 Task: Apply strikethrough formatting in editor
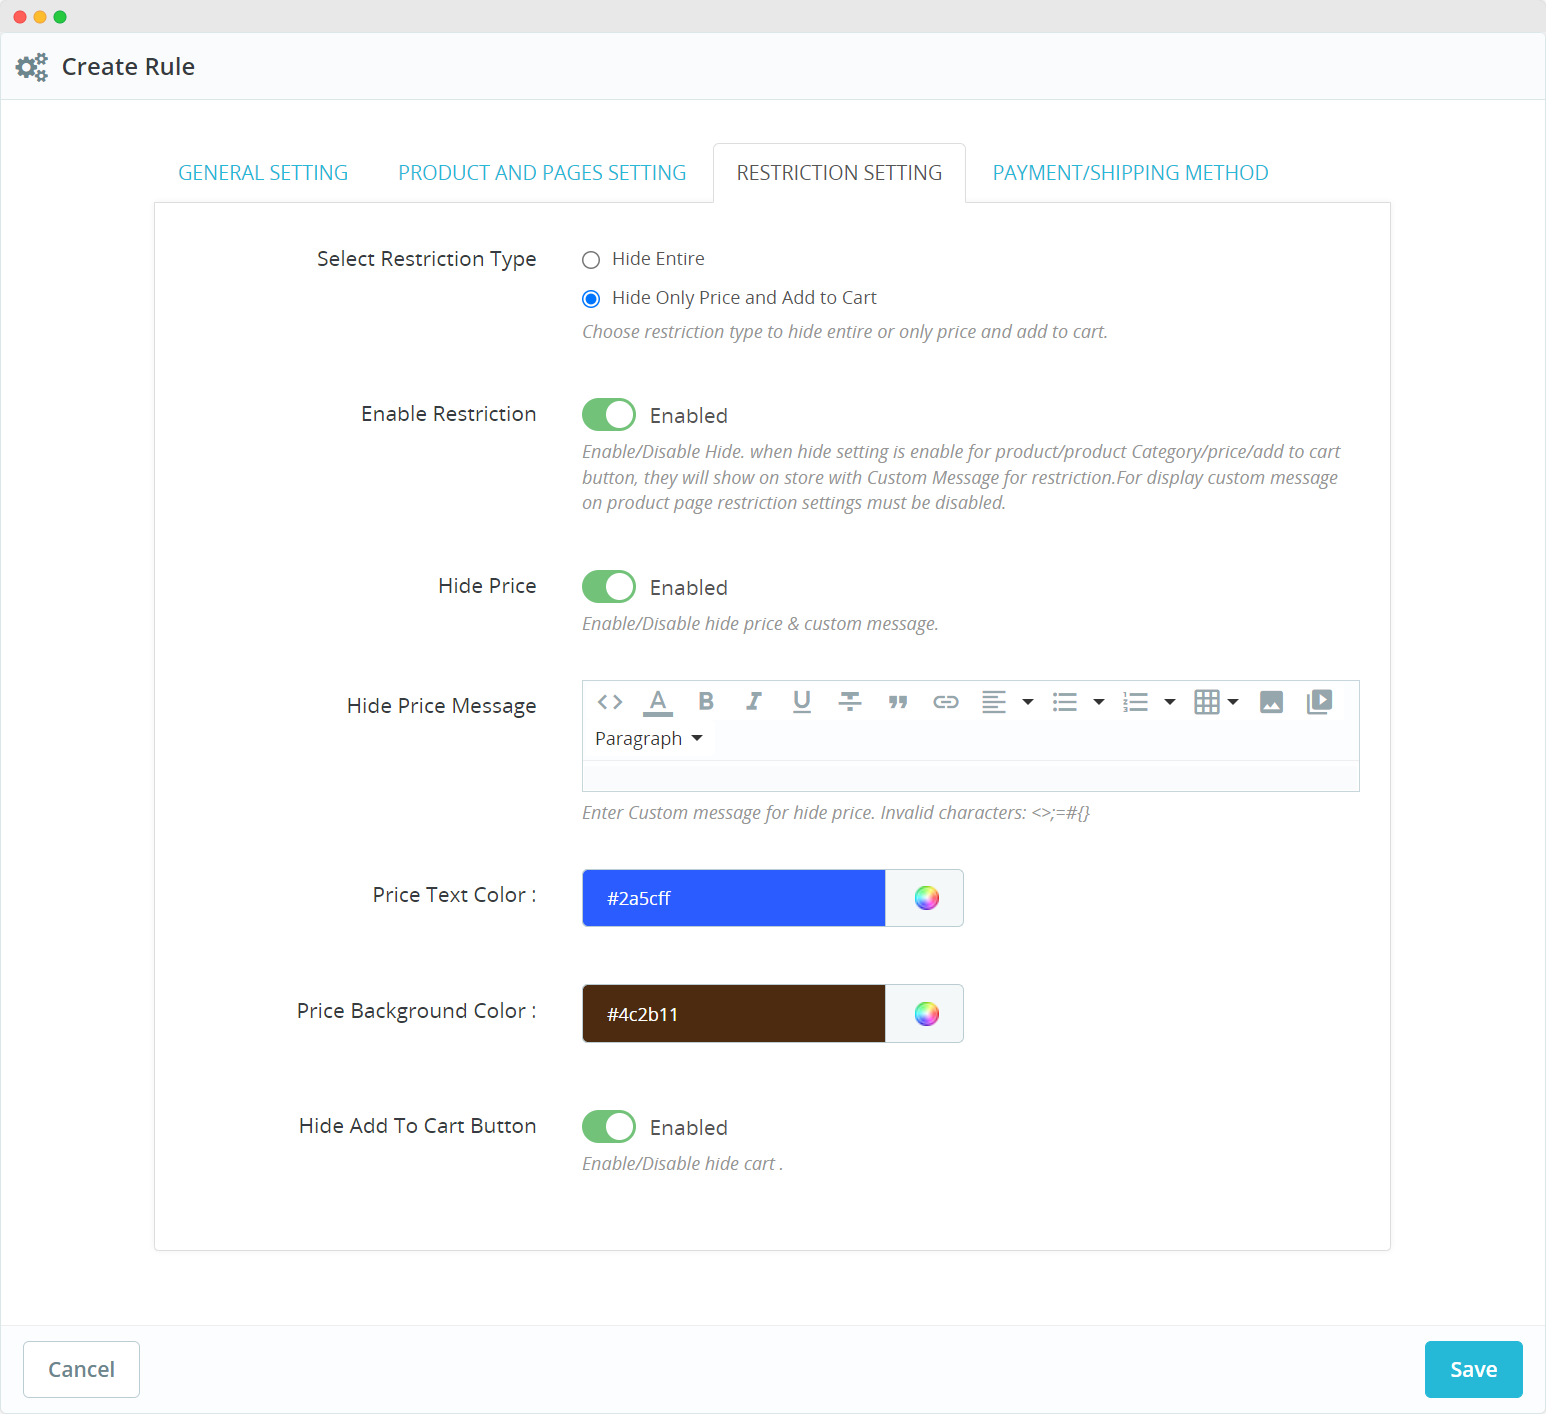pos(850,702)
